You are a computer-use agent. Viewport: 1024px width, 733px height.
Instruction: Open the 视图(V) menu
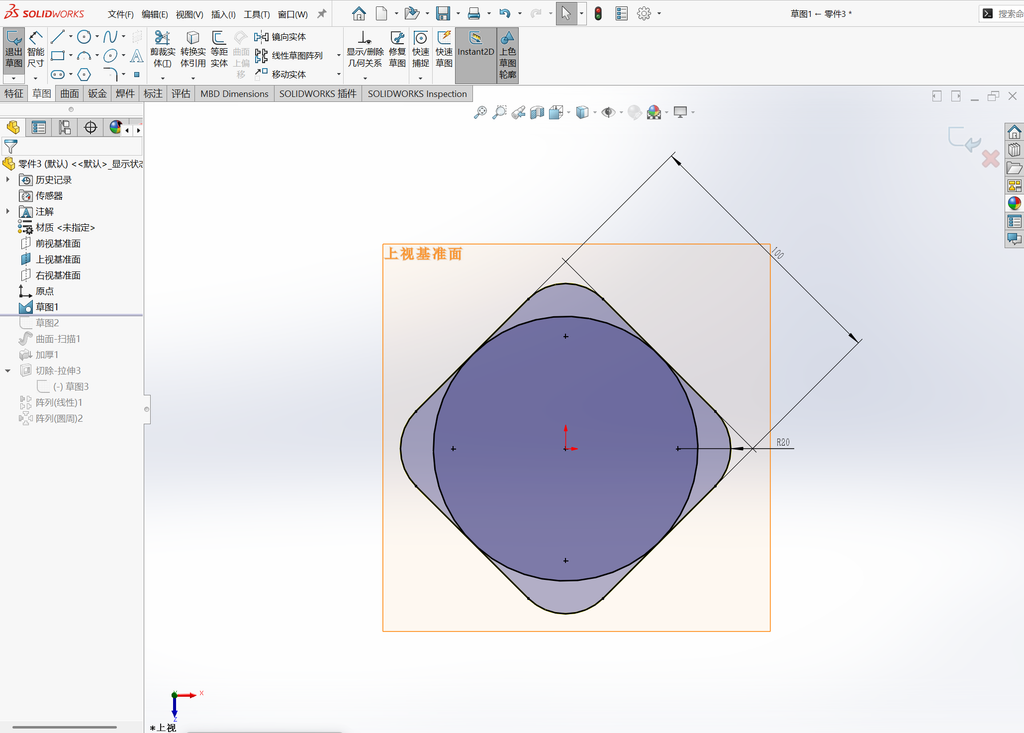tap(189, 14)
